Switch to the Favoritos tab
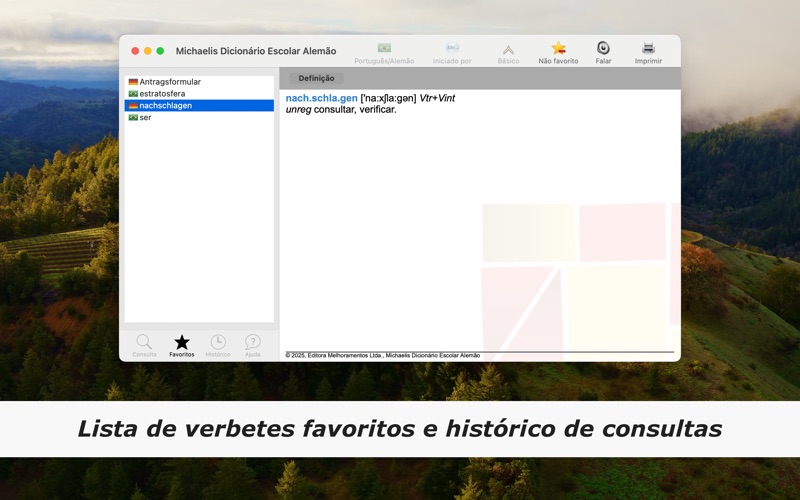800x500 pixels. click(x=182, y=345)
